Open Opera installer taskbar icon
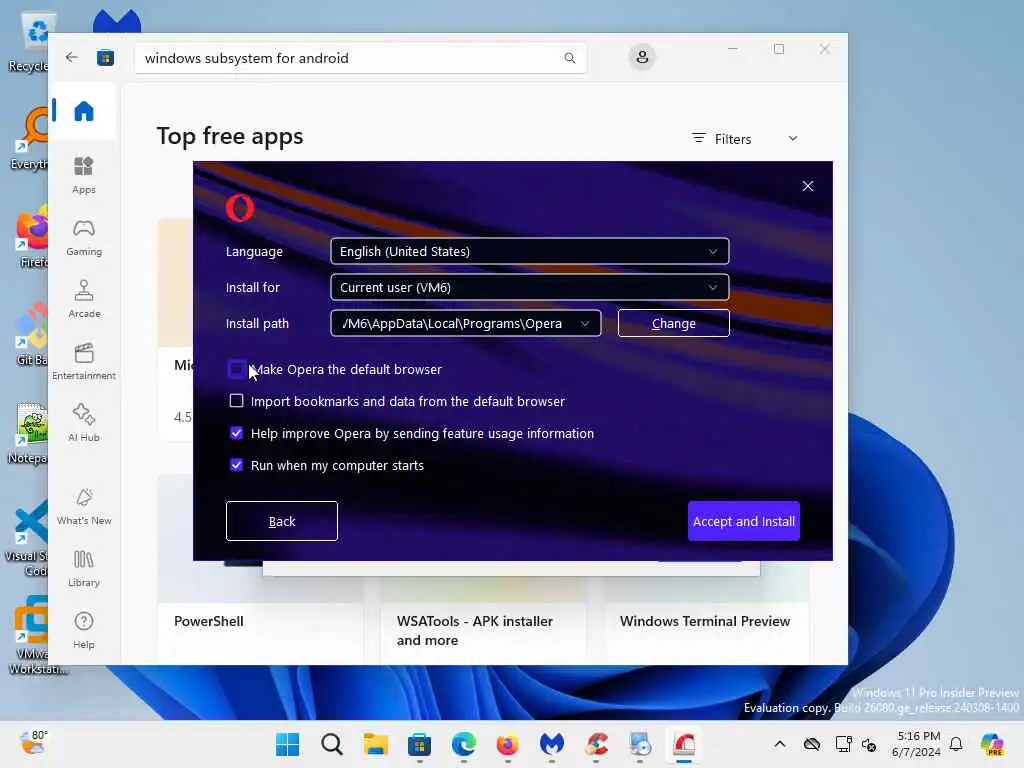Viewport: 1024px width, 768px height. point(684,744)
